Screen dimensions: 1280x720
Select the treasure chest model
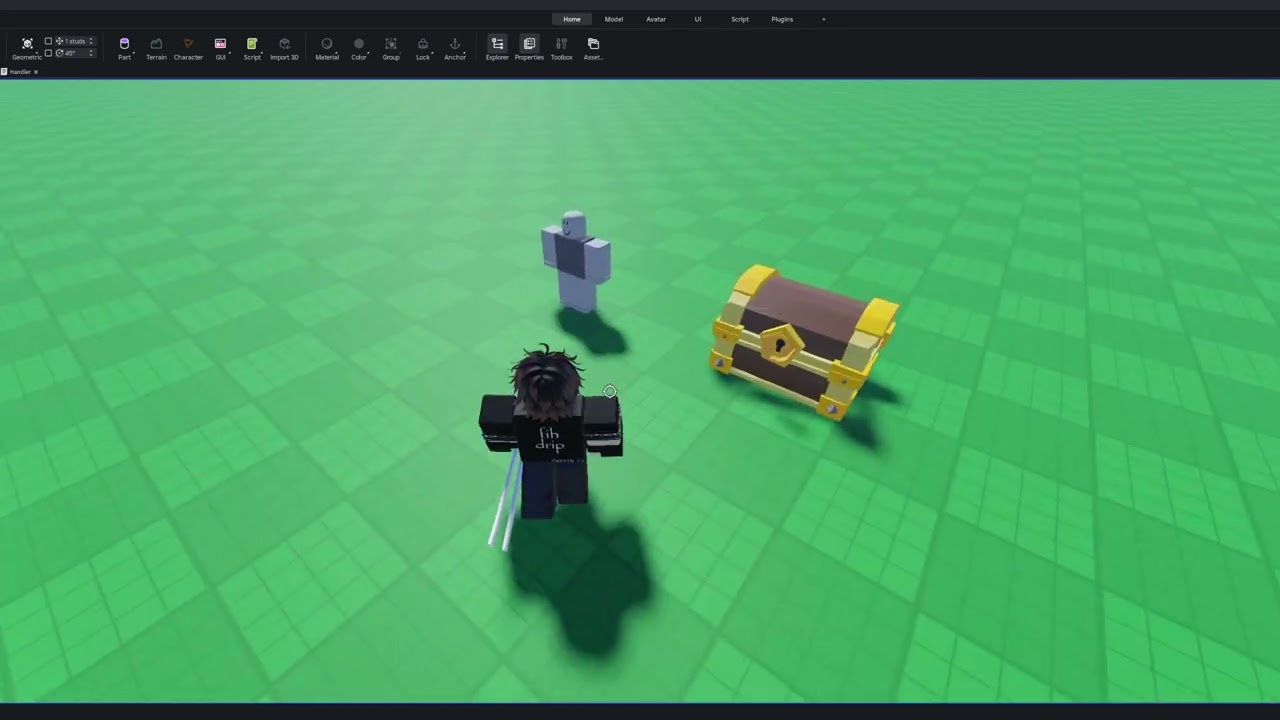[x=805, y=341]
